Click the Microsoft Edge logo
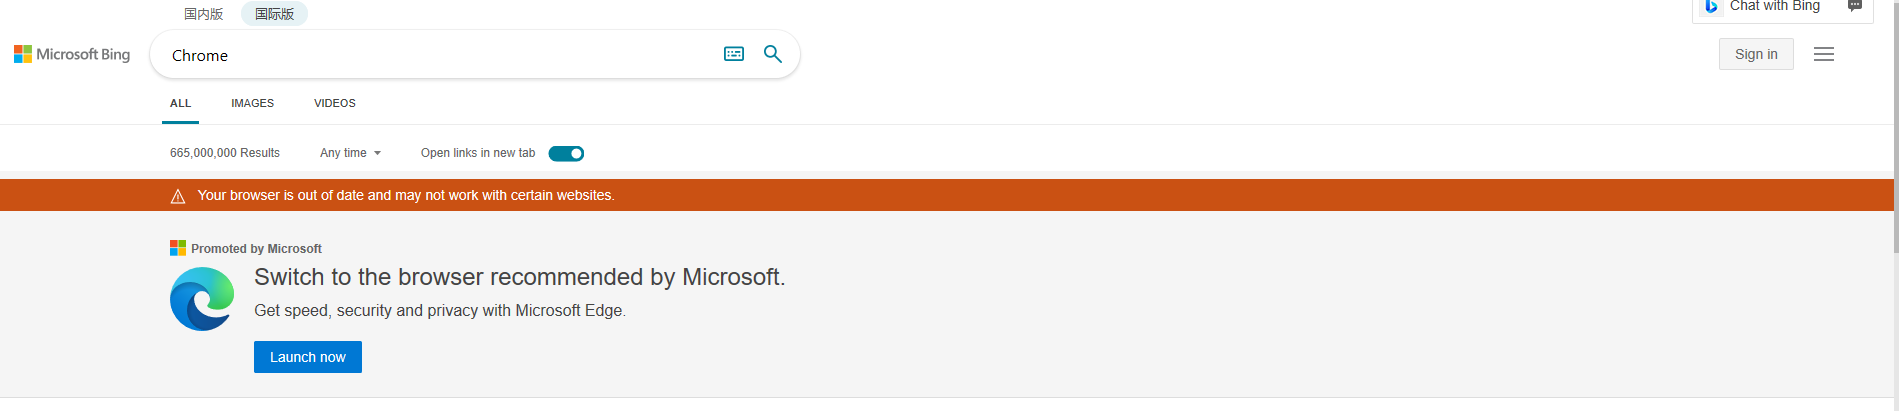 click(x=202, y=299)
